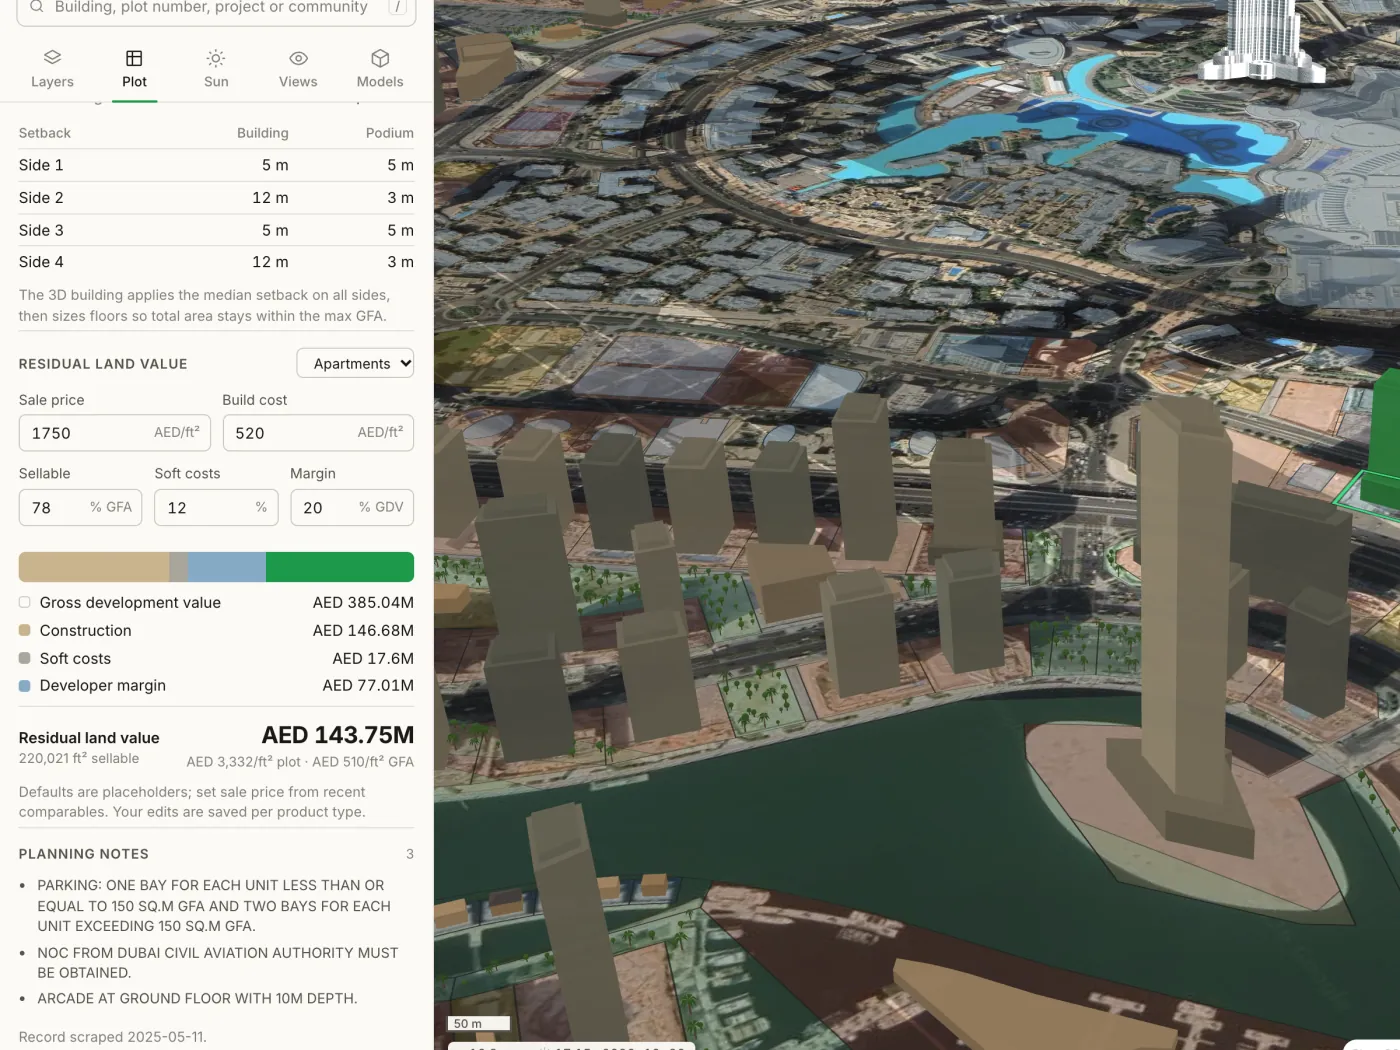
Task: Click the arcade at ground floor note
Action: [x=197, y=998]
